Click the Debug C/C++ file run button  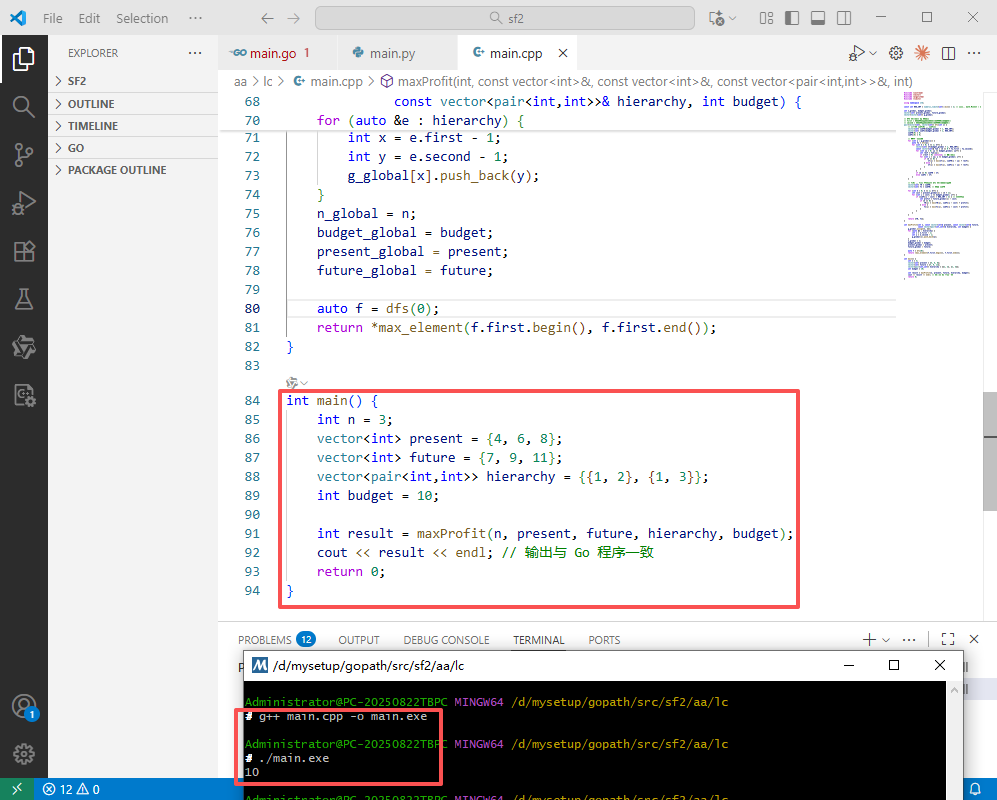click(856, 53)
